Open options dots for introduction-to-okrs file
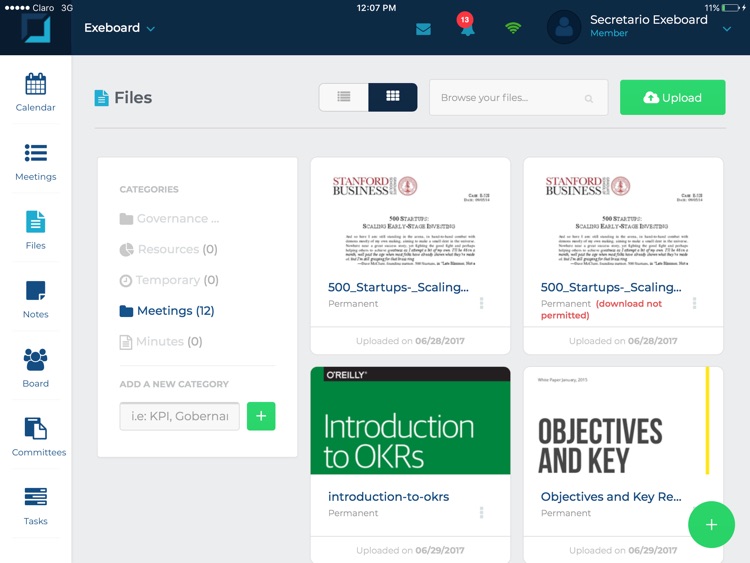The height and width of the screenshot is (563, 750). (x=481, y=512)
